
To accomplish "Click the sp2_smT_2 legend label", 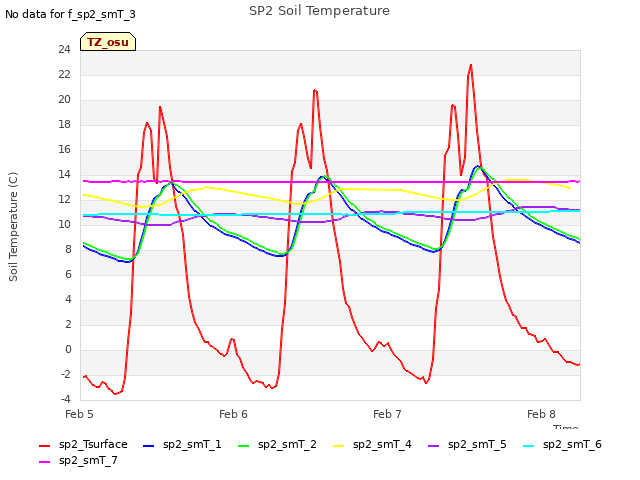I will [x=287, y=444].
